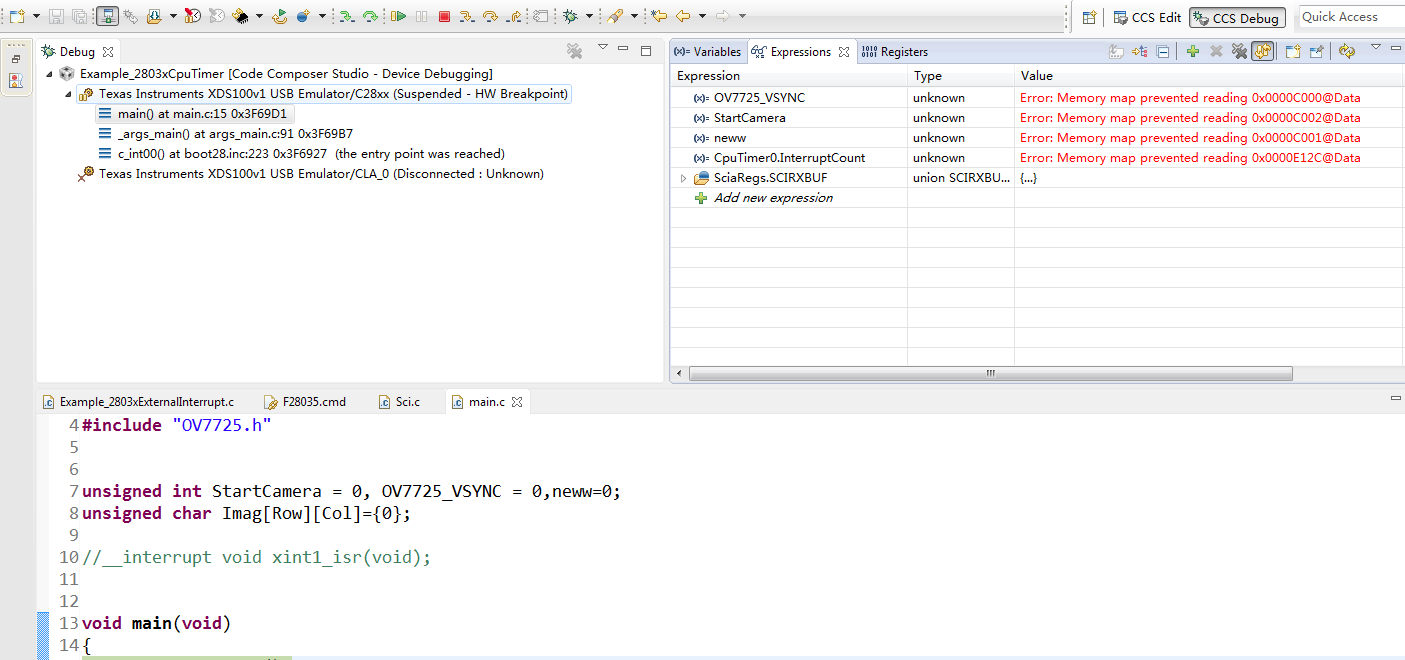Screen dimensions: 1405x660
Task: Click the Step Return icon
Action: click(x=514, y=16)
